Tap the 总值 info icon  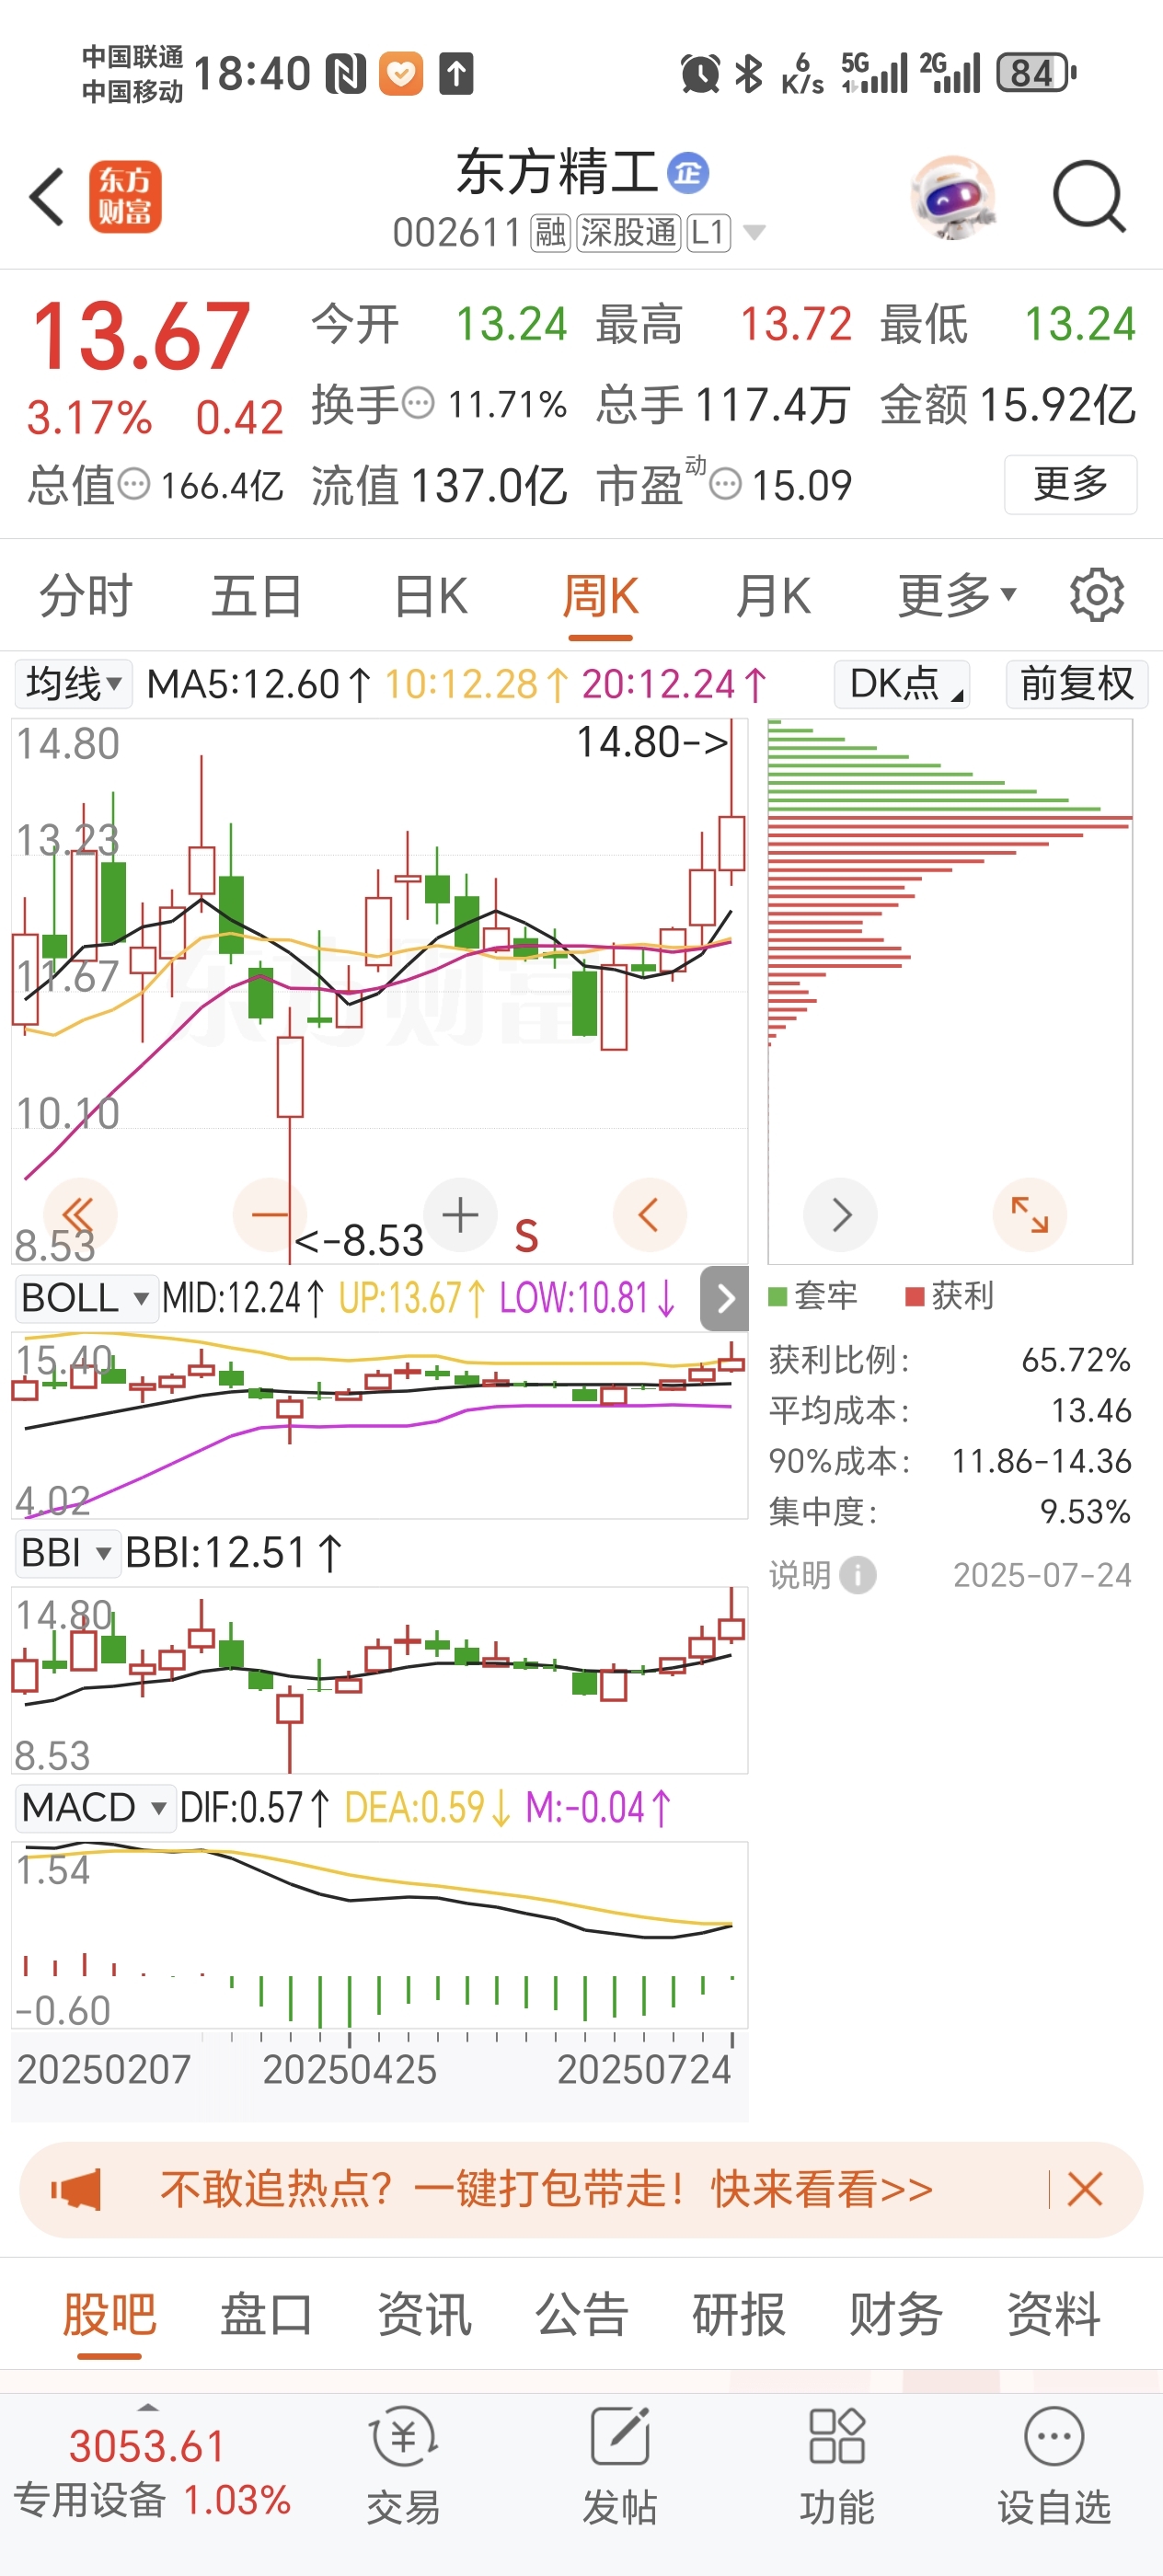134,485
